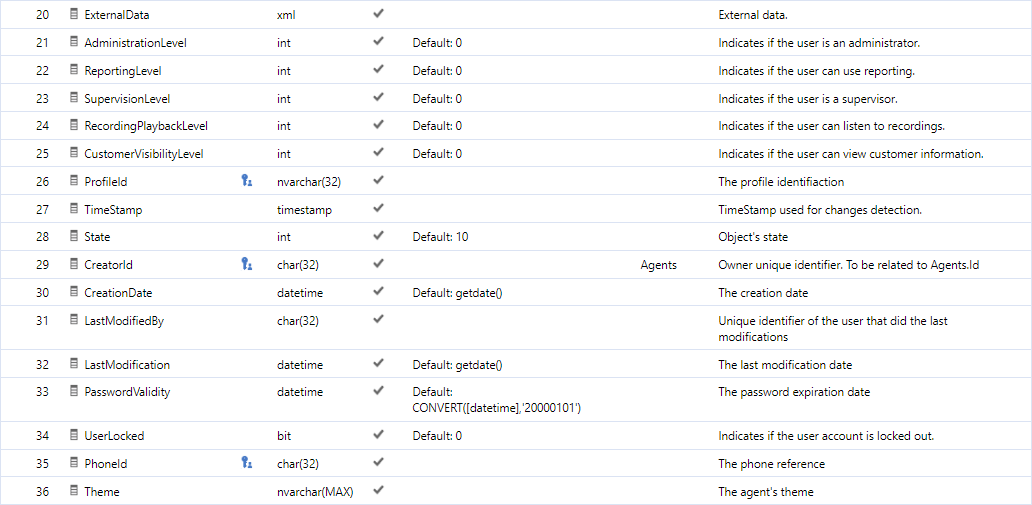Screen dimensions: 1032x505
Task: Select the SupervisionLevel column name
Action: coord(128,99)
